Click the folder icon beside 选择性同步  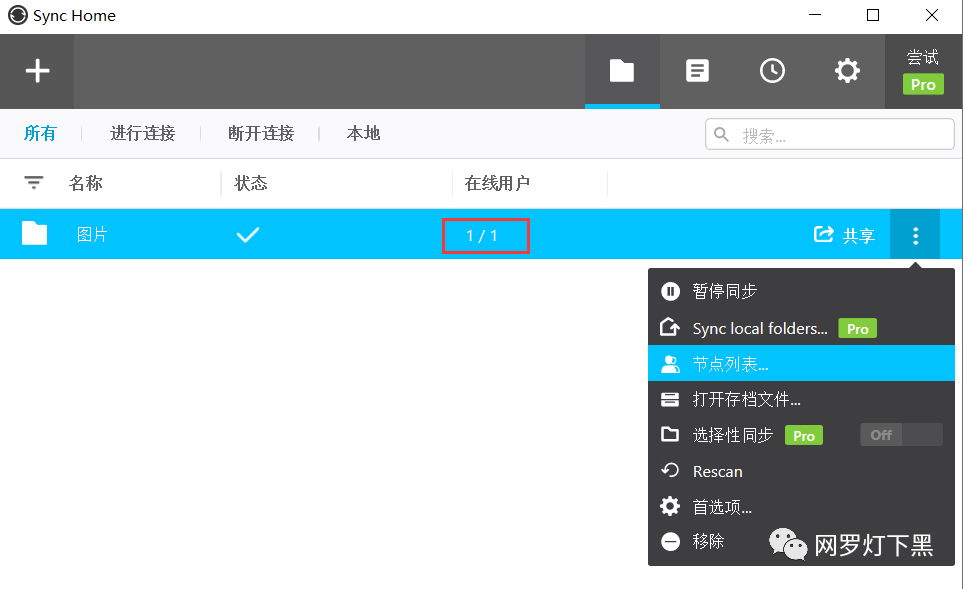point(670,434)
